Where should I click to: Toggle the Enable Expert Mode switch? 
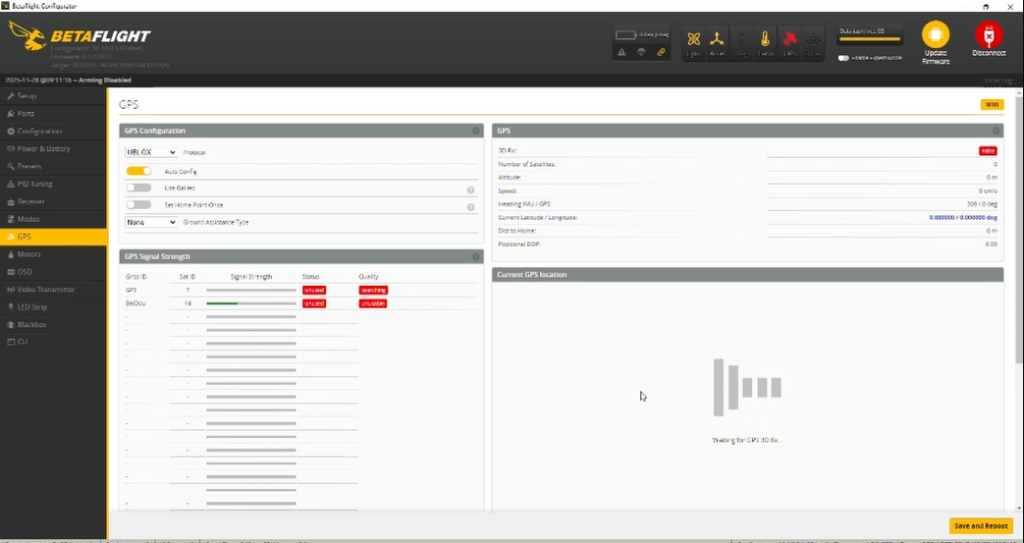point(844,58)
